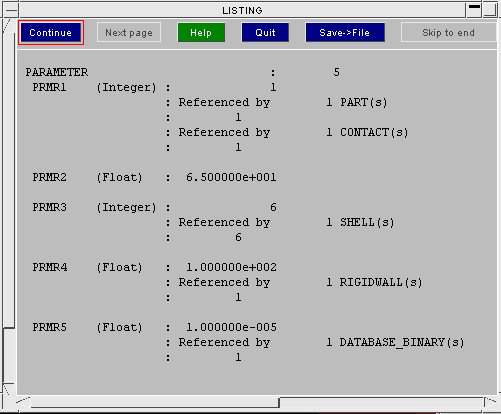Viewport: 501px width, 414px height.
Task: Click the LISTING title bar
Action: coord(242,10)
